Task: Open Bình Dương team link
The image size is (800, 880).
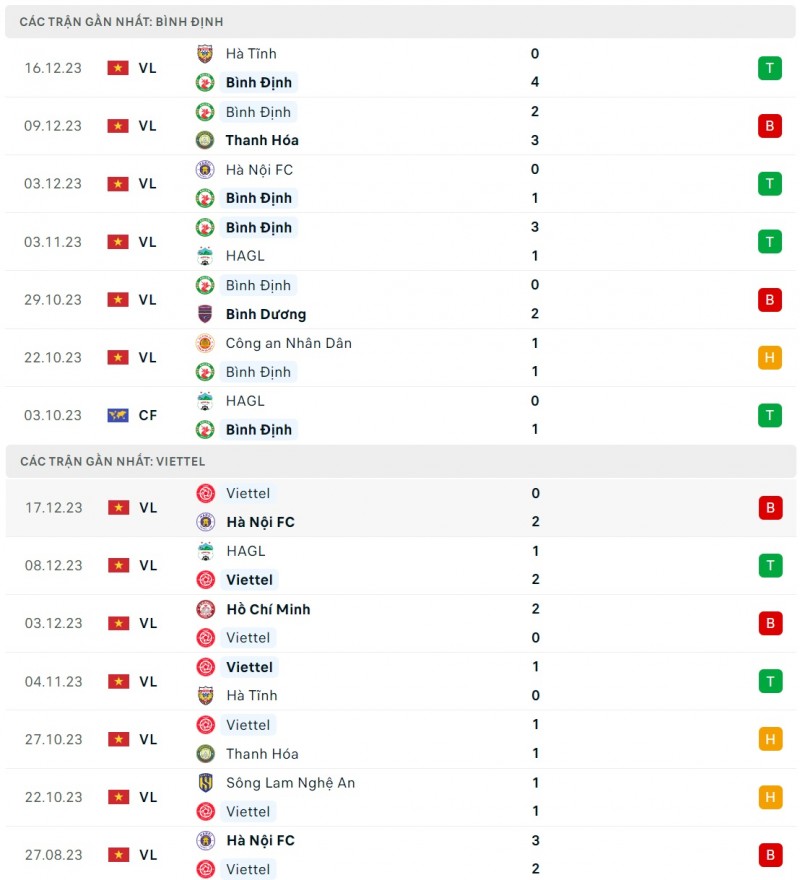Action: tap(266, 314)
